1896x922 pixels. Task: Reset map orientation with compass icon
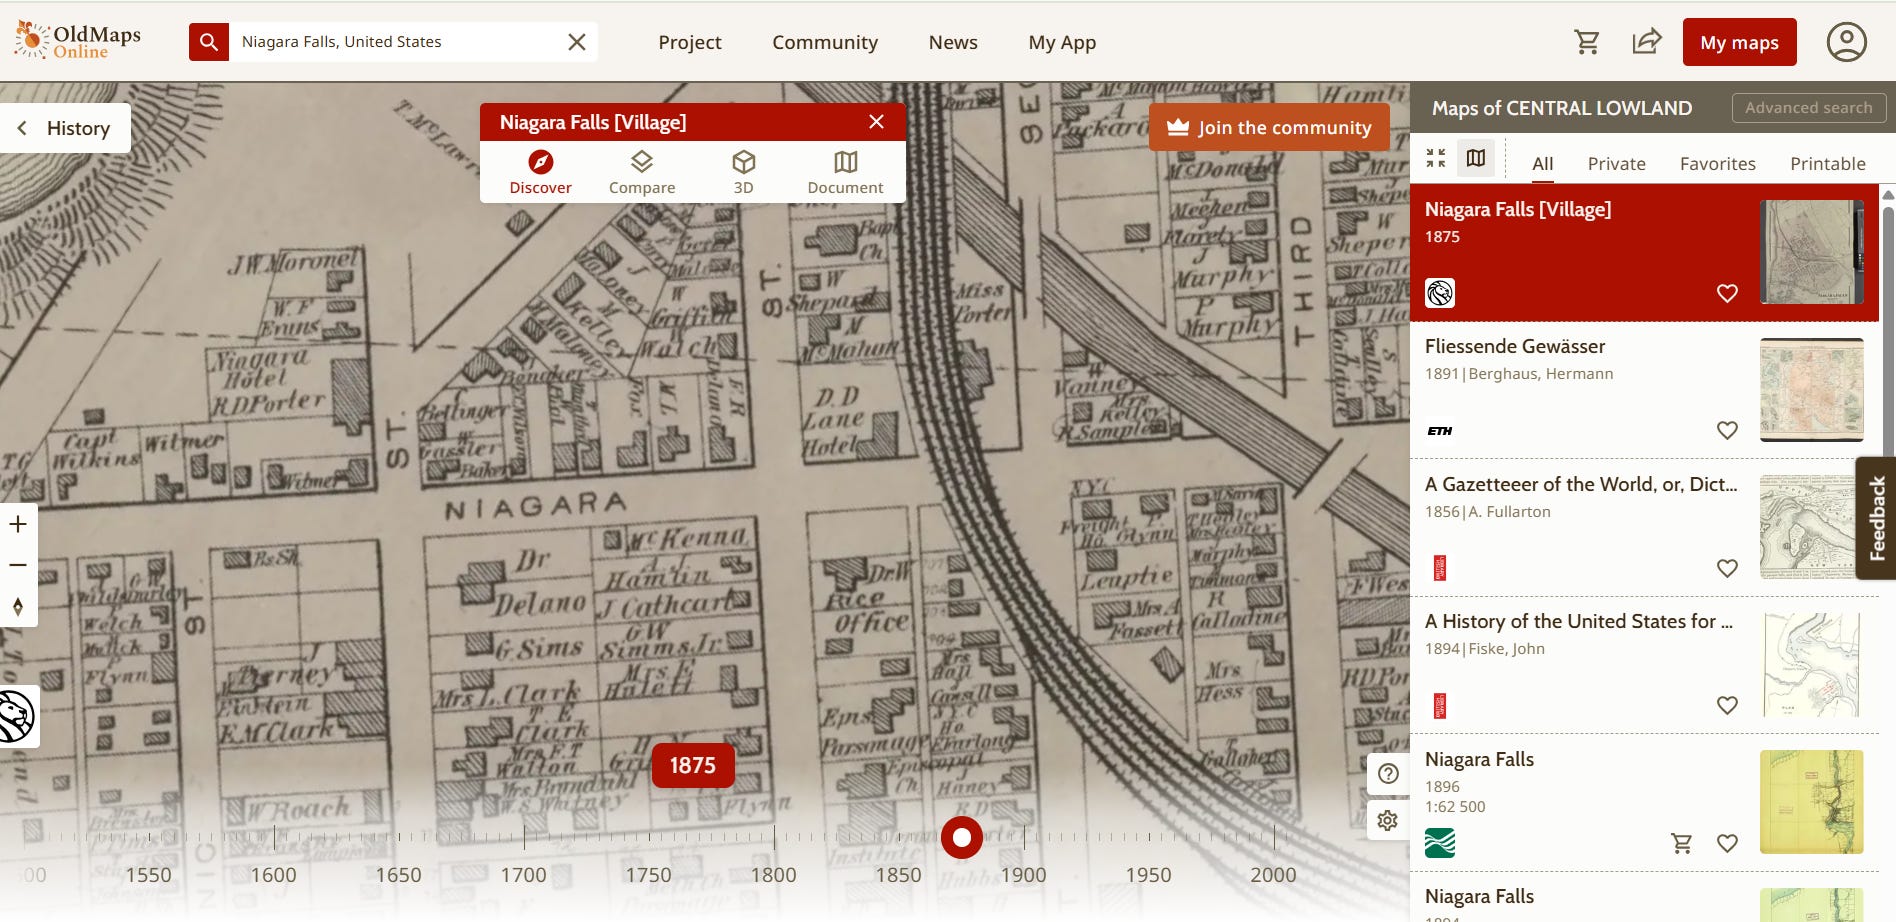(x=18, y=606)
